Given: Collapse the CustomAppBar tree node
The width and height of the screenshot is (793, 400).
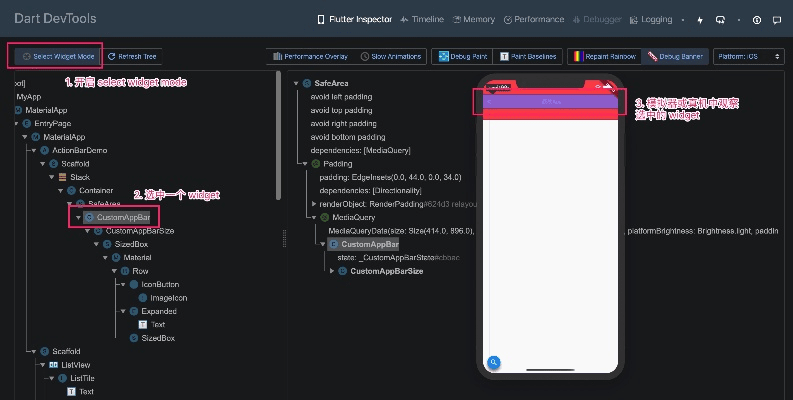Looking at the screenshot, I should [77, 217].
